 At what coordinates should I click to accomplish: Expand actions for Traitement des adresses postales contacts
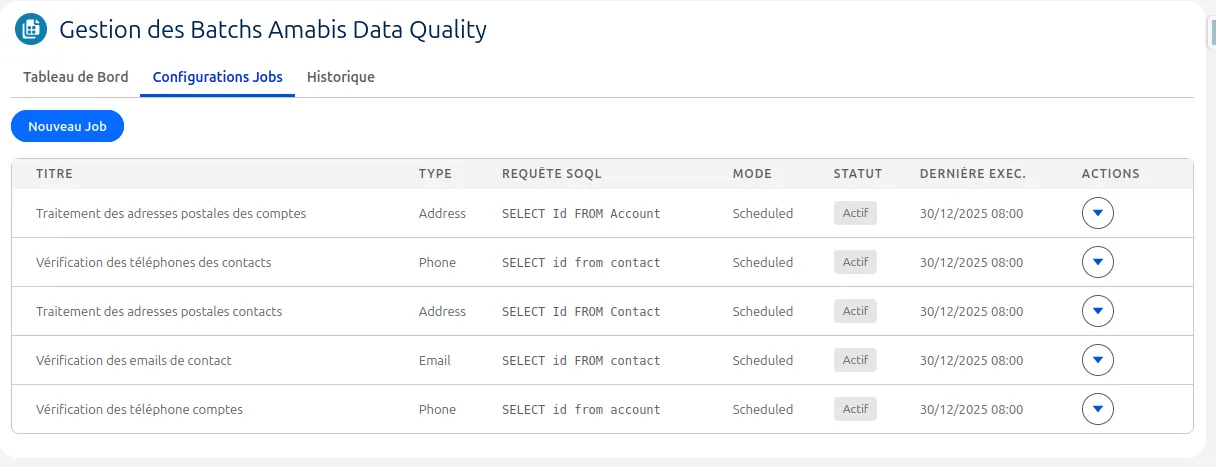(x=1098, y=311)
